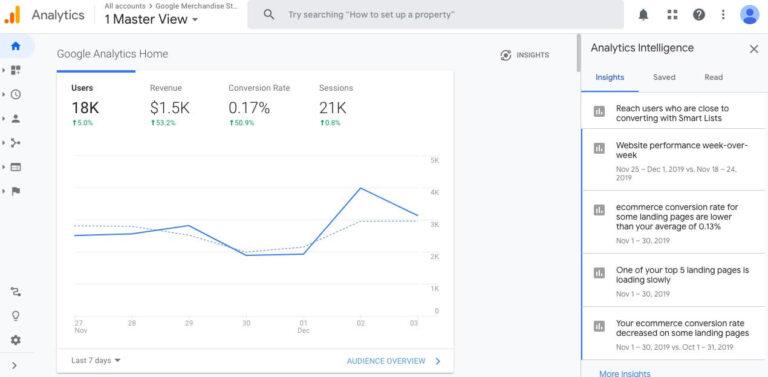The height and width of the screenshot is (377, 768).
Task: Open the notifications bell
Action: pyautogui.click(x=643, y=15)
